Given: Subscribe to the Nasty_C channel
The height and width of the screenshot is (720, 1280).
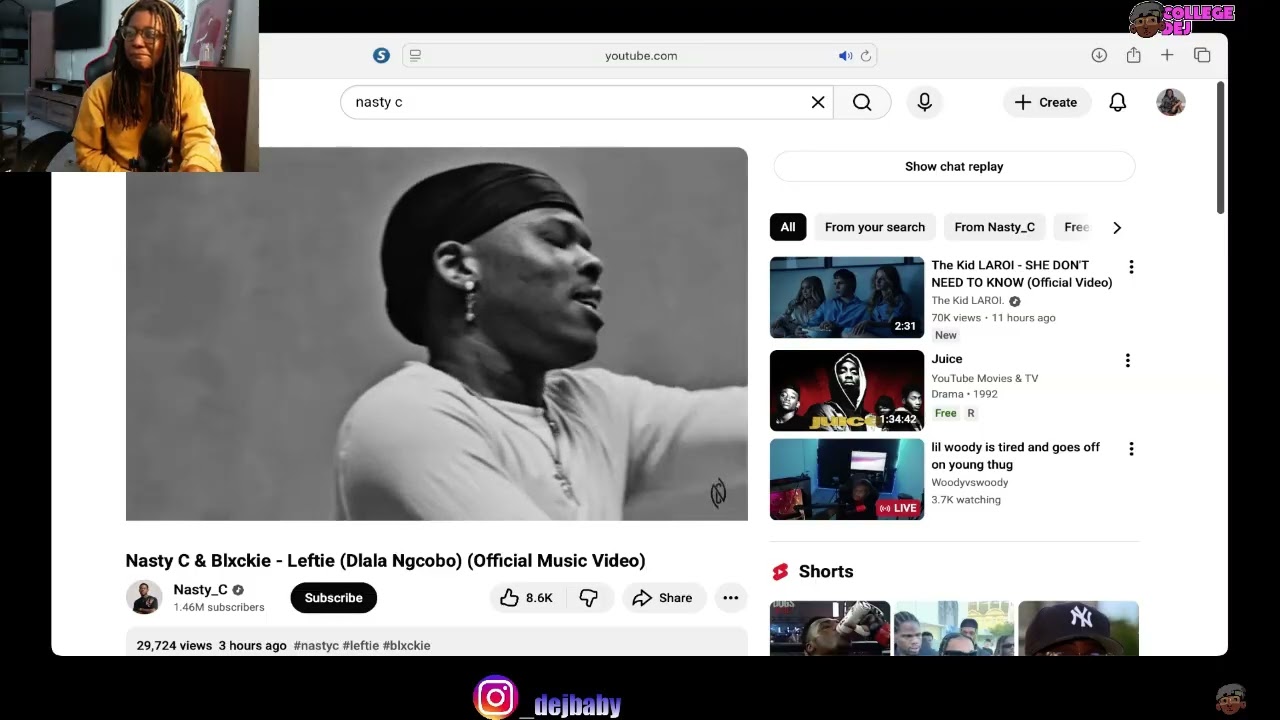Looking at the screenshot, I should pos(333,598).
